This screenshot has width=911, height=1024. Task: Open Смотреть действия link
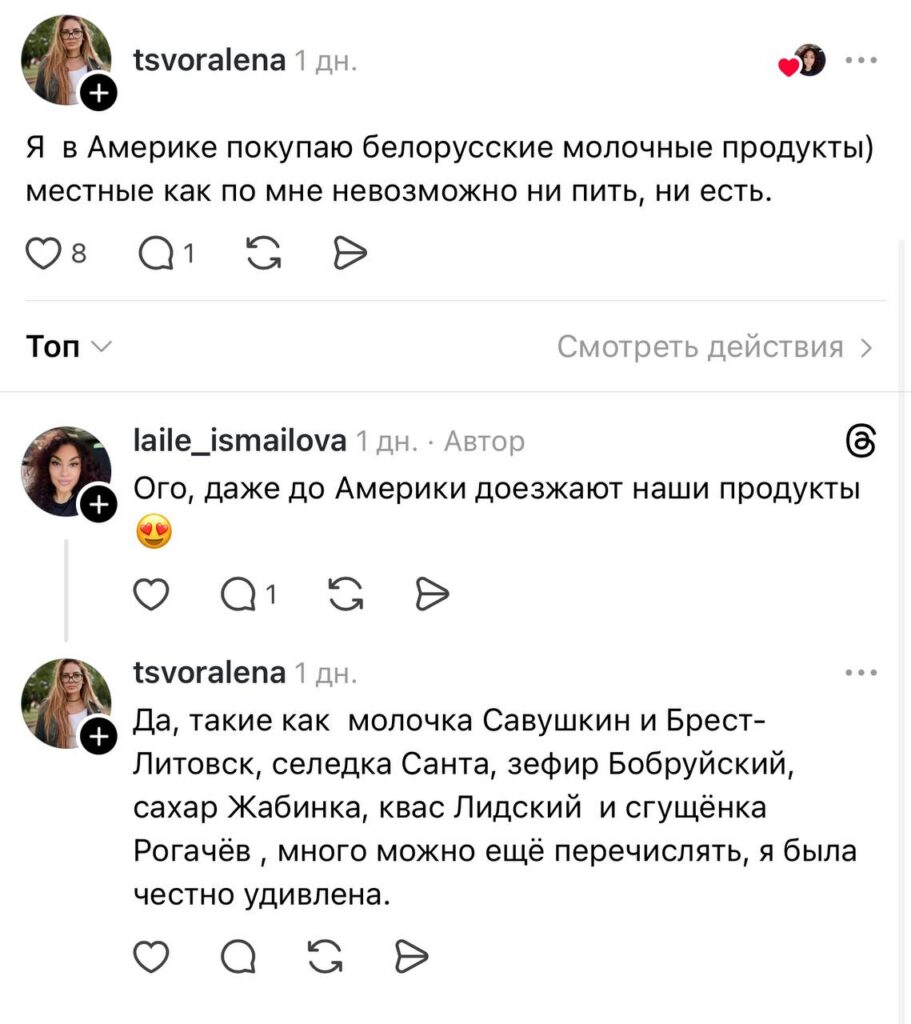(716, 347)
